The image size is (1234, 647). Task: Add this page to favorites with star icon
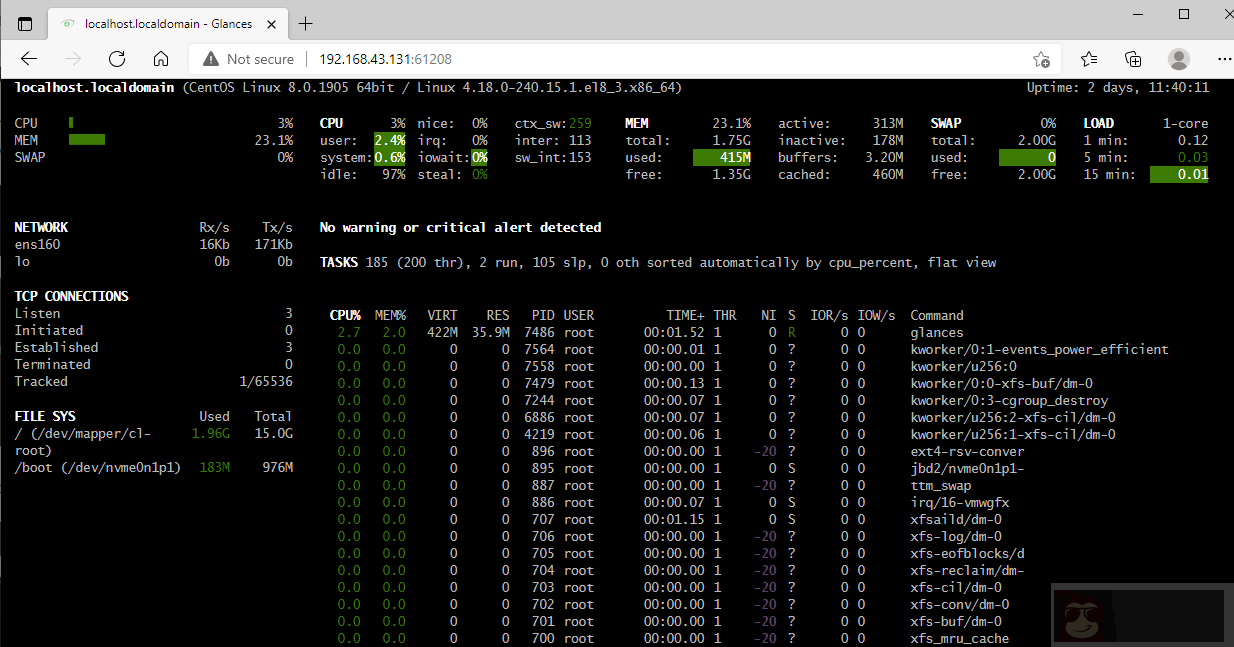coord(1041,59)
